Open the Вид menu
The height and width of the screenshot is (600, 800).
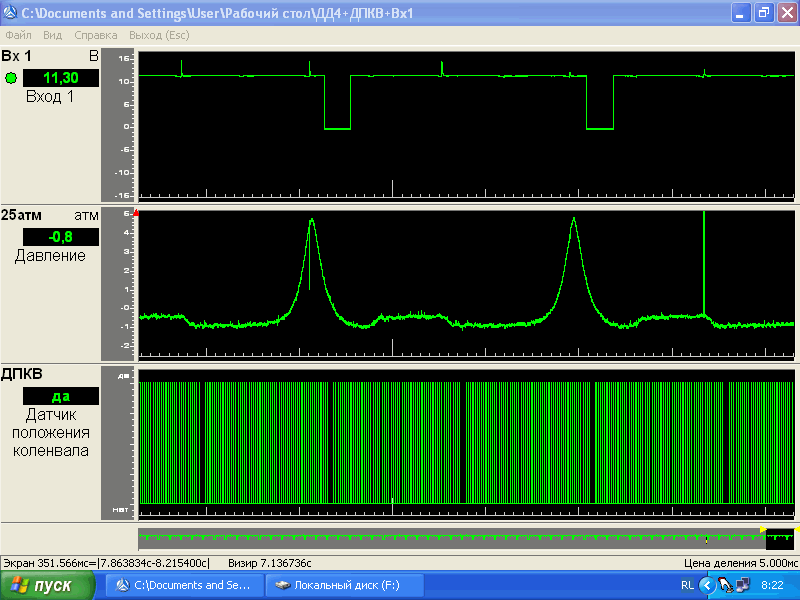53,35
